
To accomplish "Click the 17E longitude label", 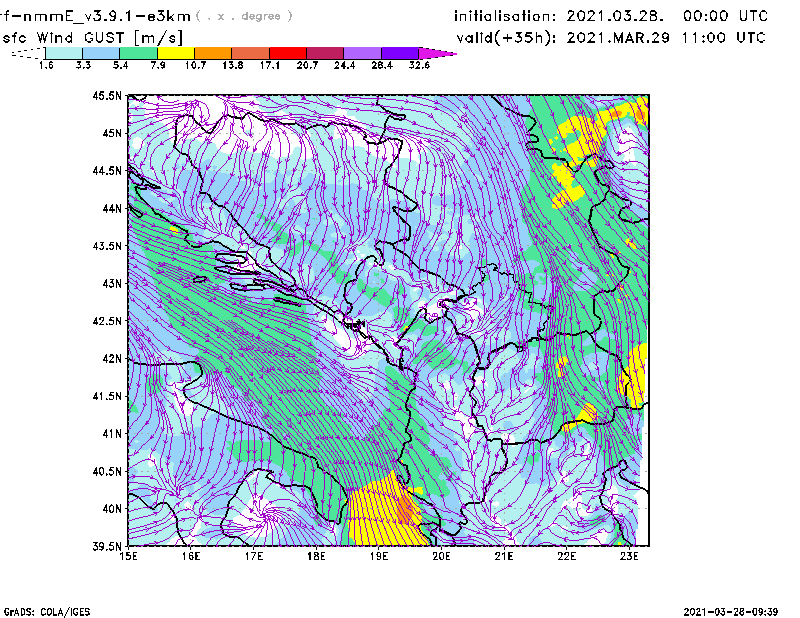I will click(x=254, y=556).
